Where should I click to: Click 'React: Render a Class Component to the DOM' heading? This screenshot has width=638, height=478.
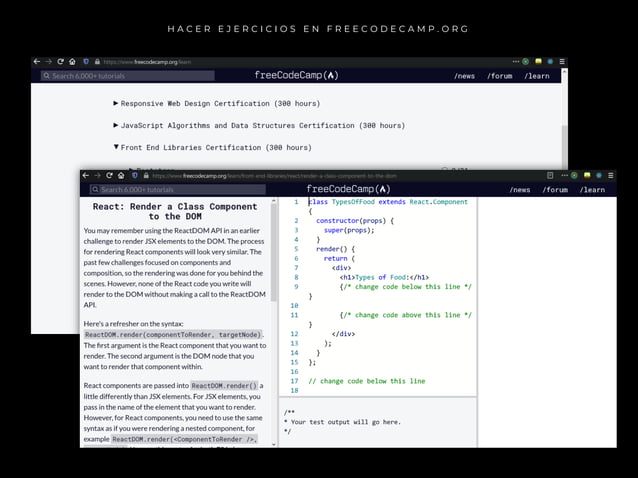(175, 212)
